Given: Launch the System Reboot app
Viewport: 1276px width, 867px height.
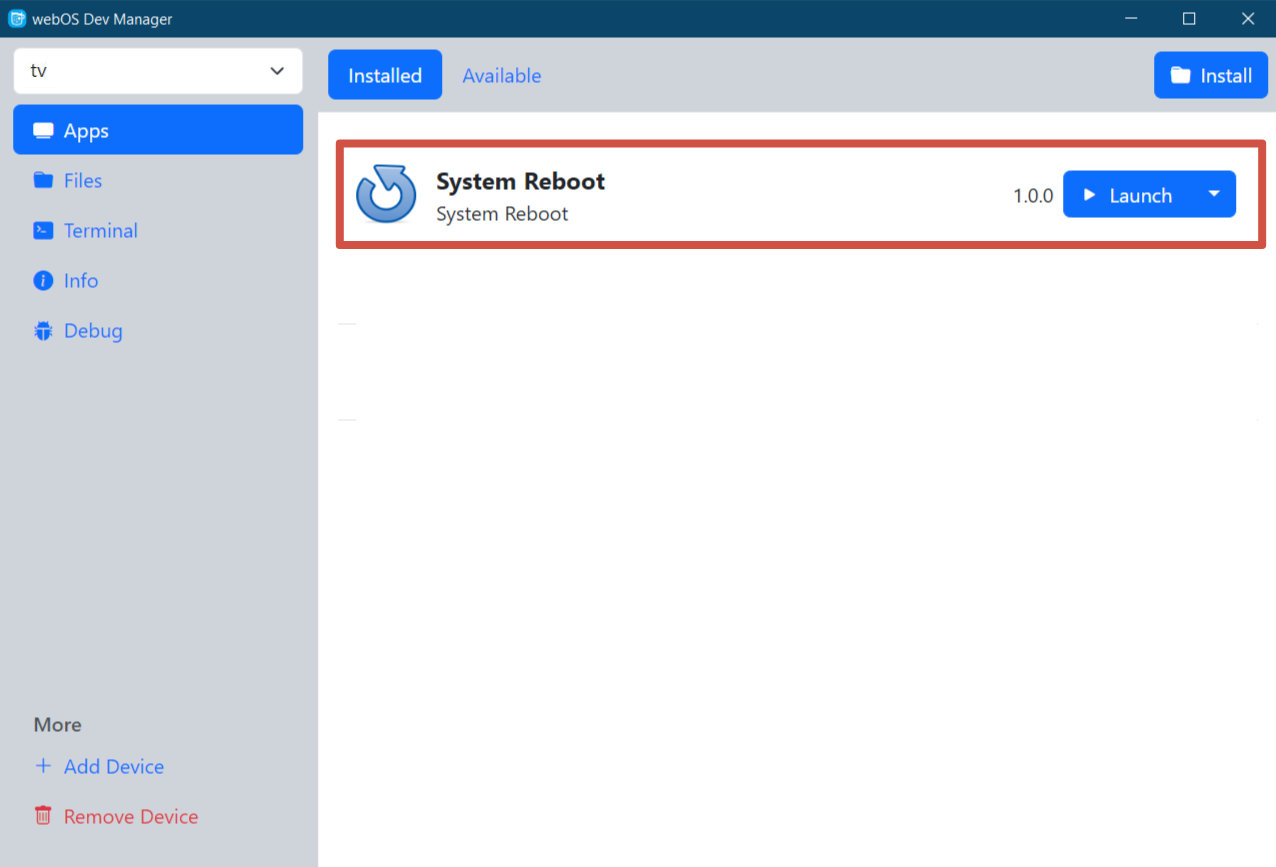Looking at the screenshot, I should 1127,195.
